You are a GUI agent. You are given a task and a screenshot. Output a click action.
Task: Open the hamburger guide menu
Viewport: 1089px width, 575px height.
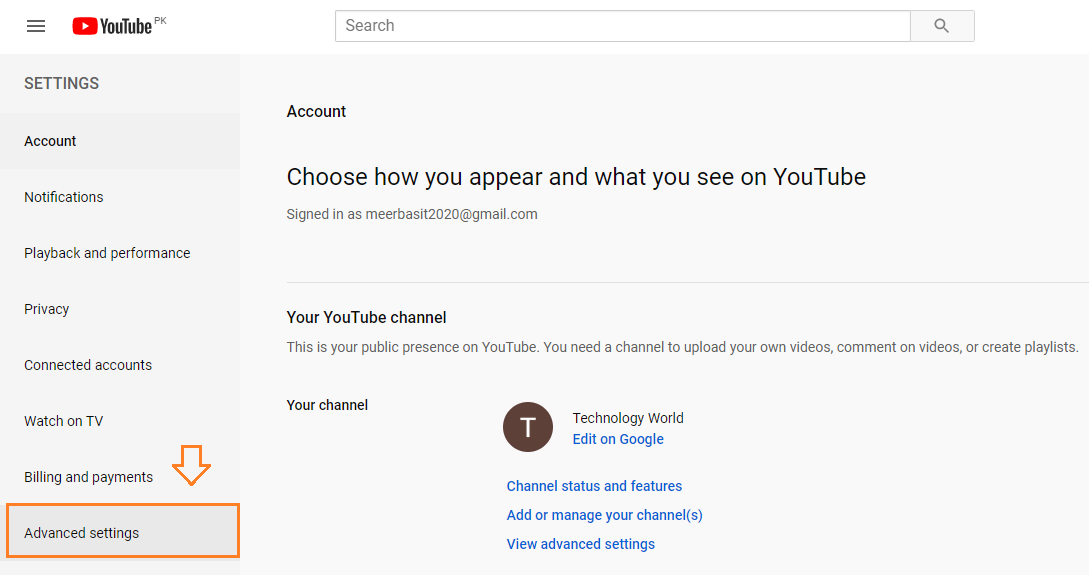pyautogui.click(x=36, y=26)
